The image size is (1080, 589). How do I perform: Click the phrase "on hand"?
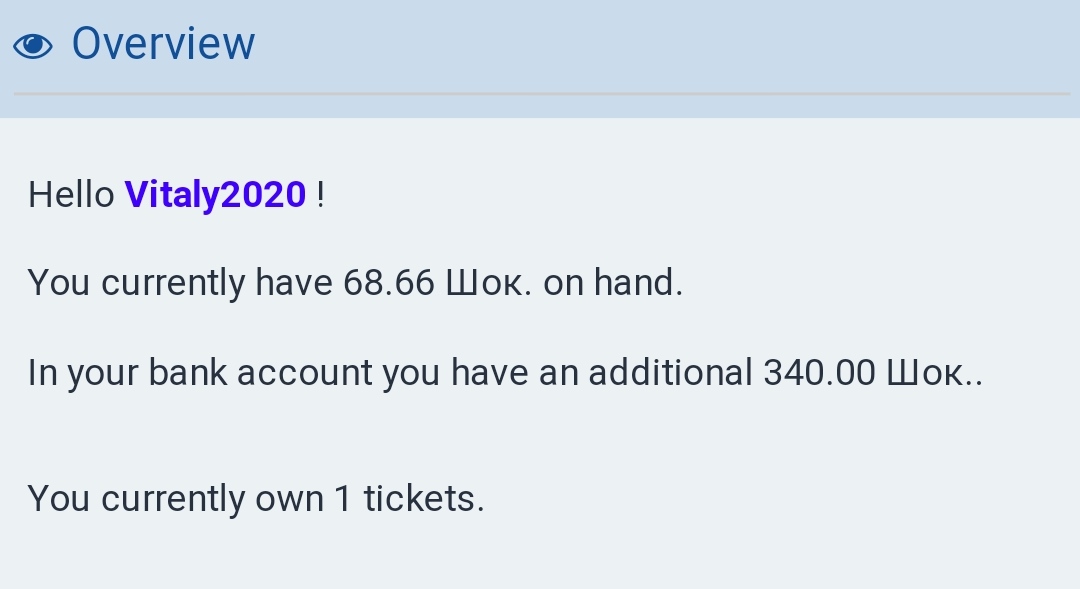tap(612, 283)
